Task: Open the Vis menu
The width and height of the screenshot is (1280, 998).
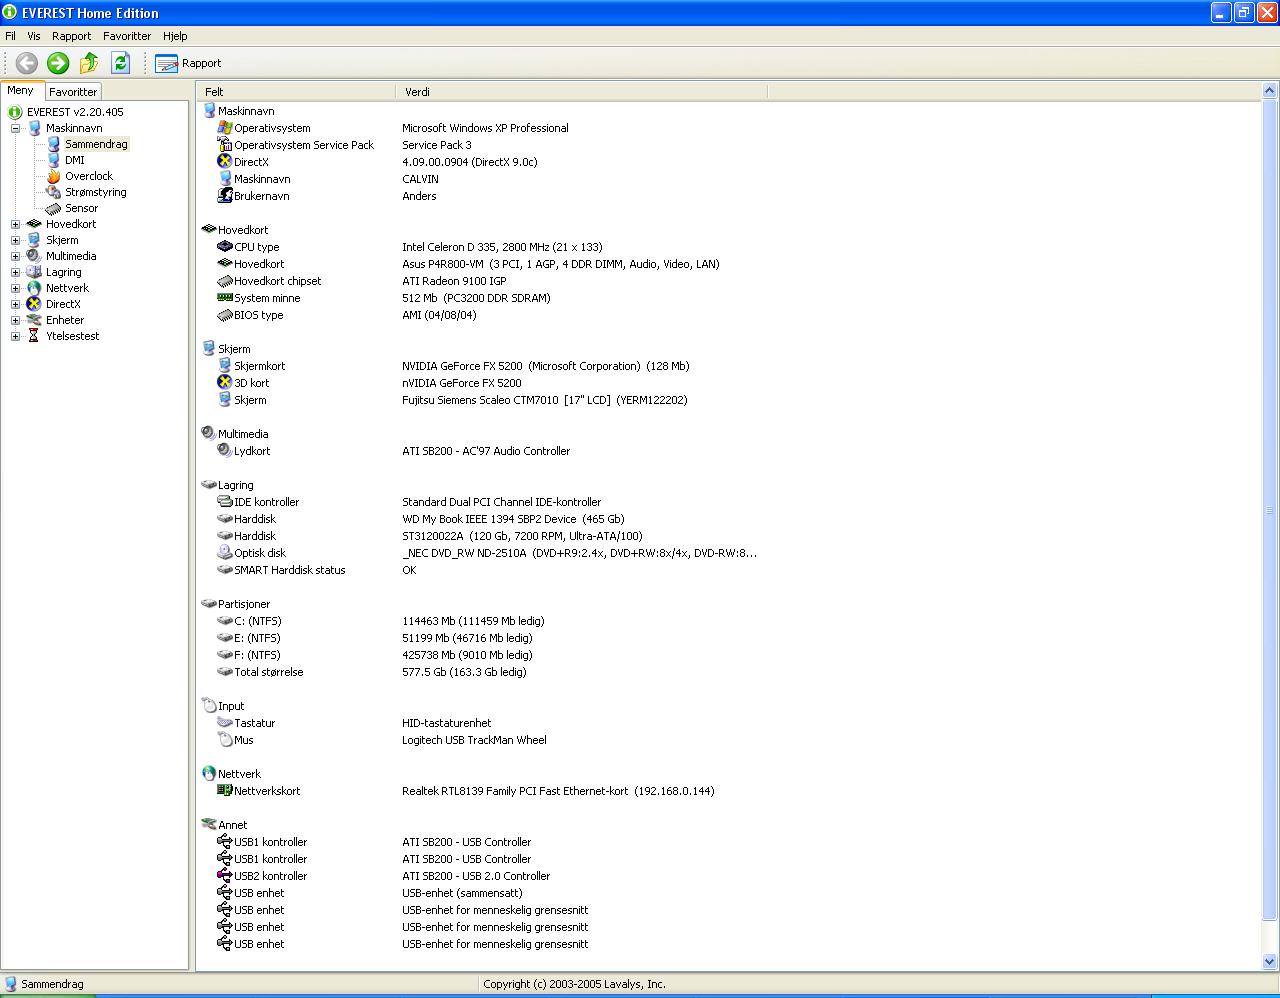Action: pyautogui.click(x=34, y=36)
